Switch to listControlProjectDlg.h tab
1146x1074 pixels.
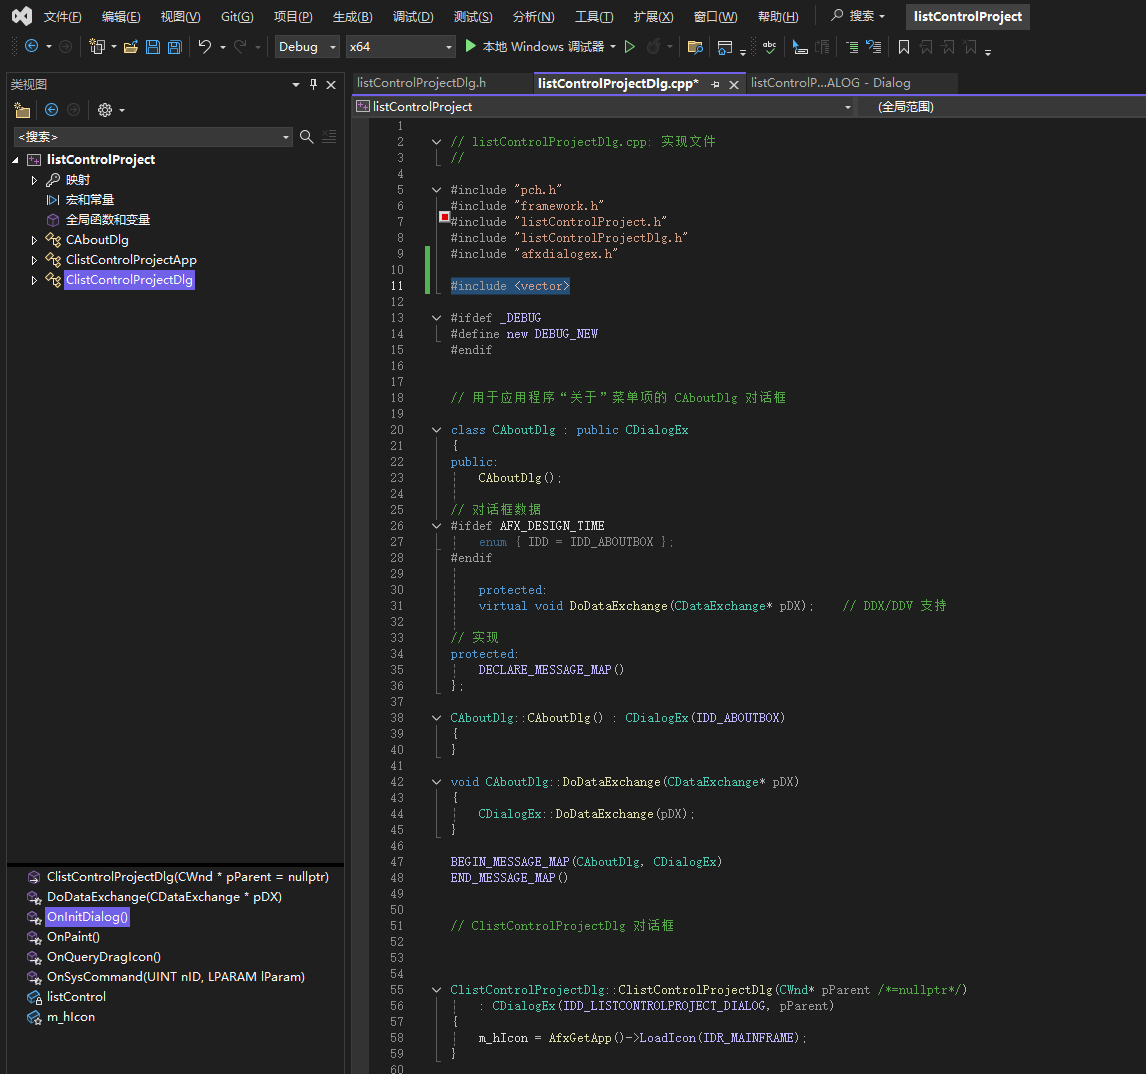pos(421,83)
